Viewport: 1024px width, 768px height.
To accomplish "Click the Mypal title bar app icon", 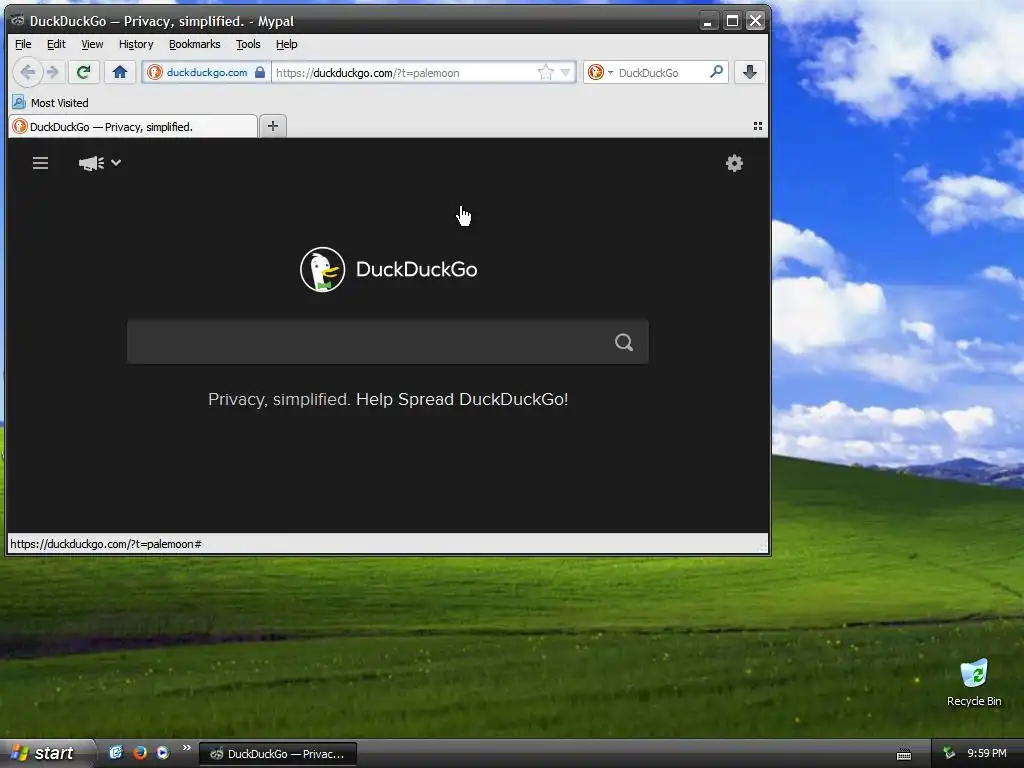I will click(17, 21).
